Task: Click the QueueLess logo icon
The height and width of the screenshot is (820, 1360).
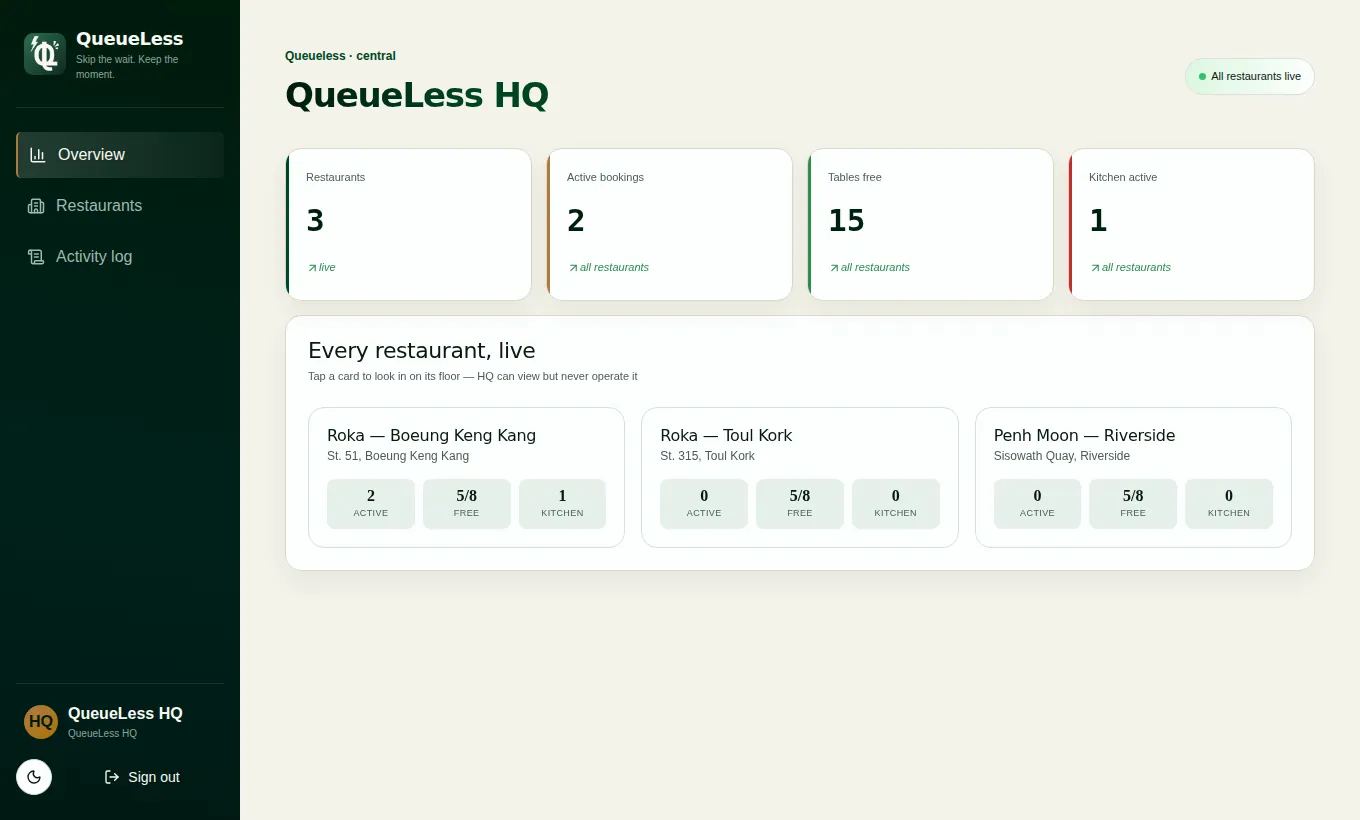Action: [45, 54]
